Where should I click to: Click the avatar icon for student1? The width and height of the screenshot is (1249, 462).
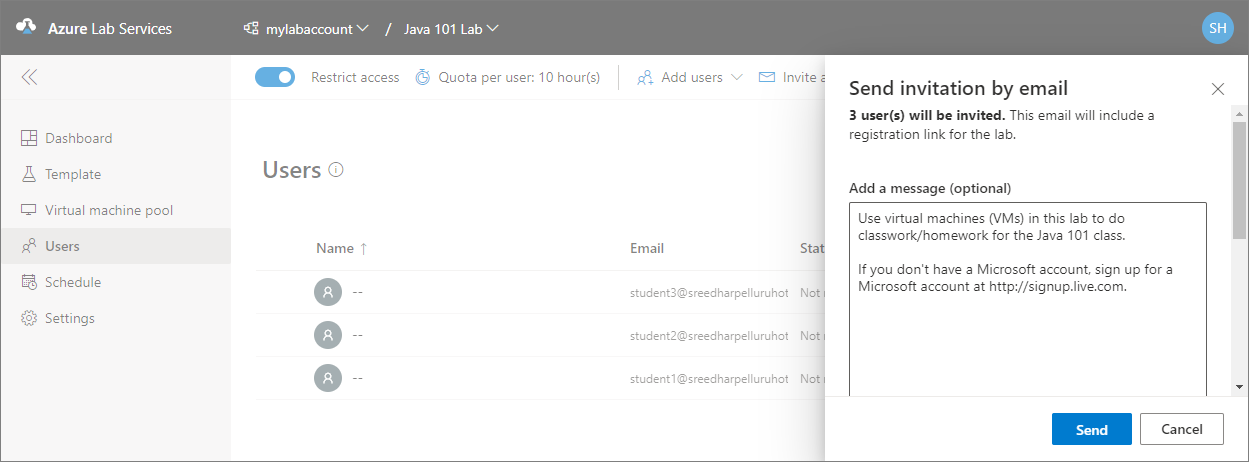pyautogui.click(x=327, y=378)
